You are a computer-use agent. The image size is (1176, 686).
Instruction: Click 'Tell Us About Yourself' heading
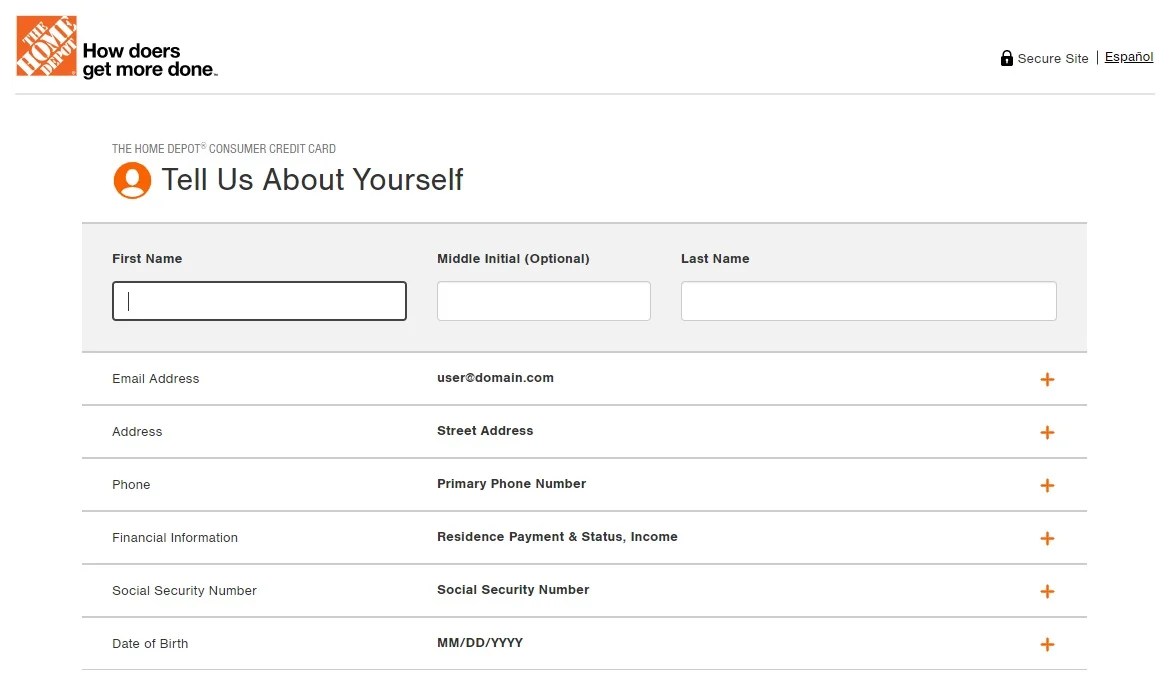pos(313,180)
